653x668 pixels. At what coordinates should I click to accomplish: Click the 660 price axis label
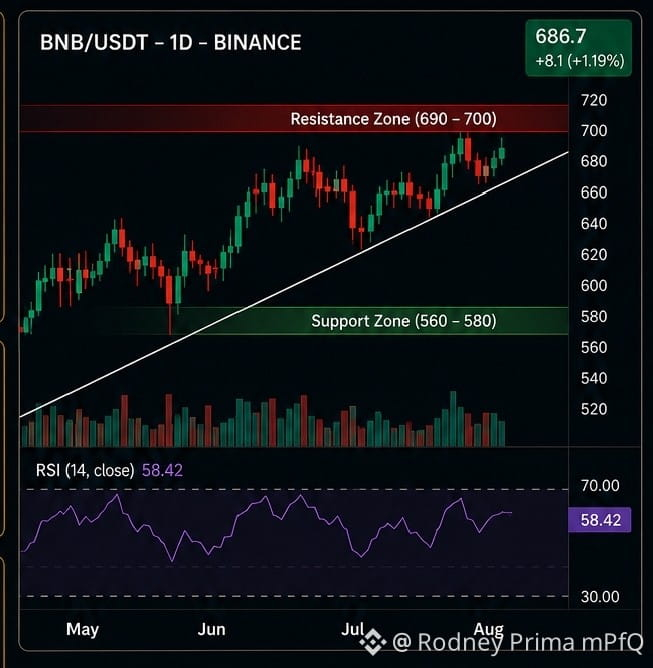click(594, 193)
